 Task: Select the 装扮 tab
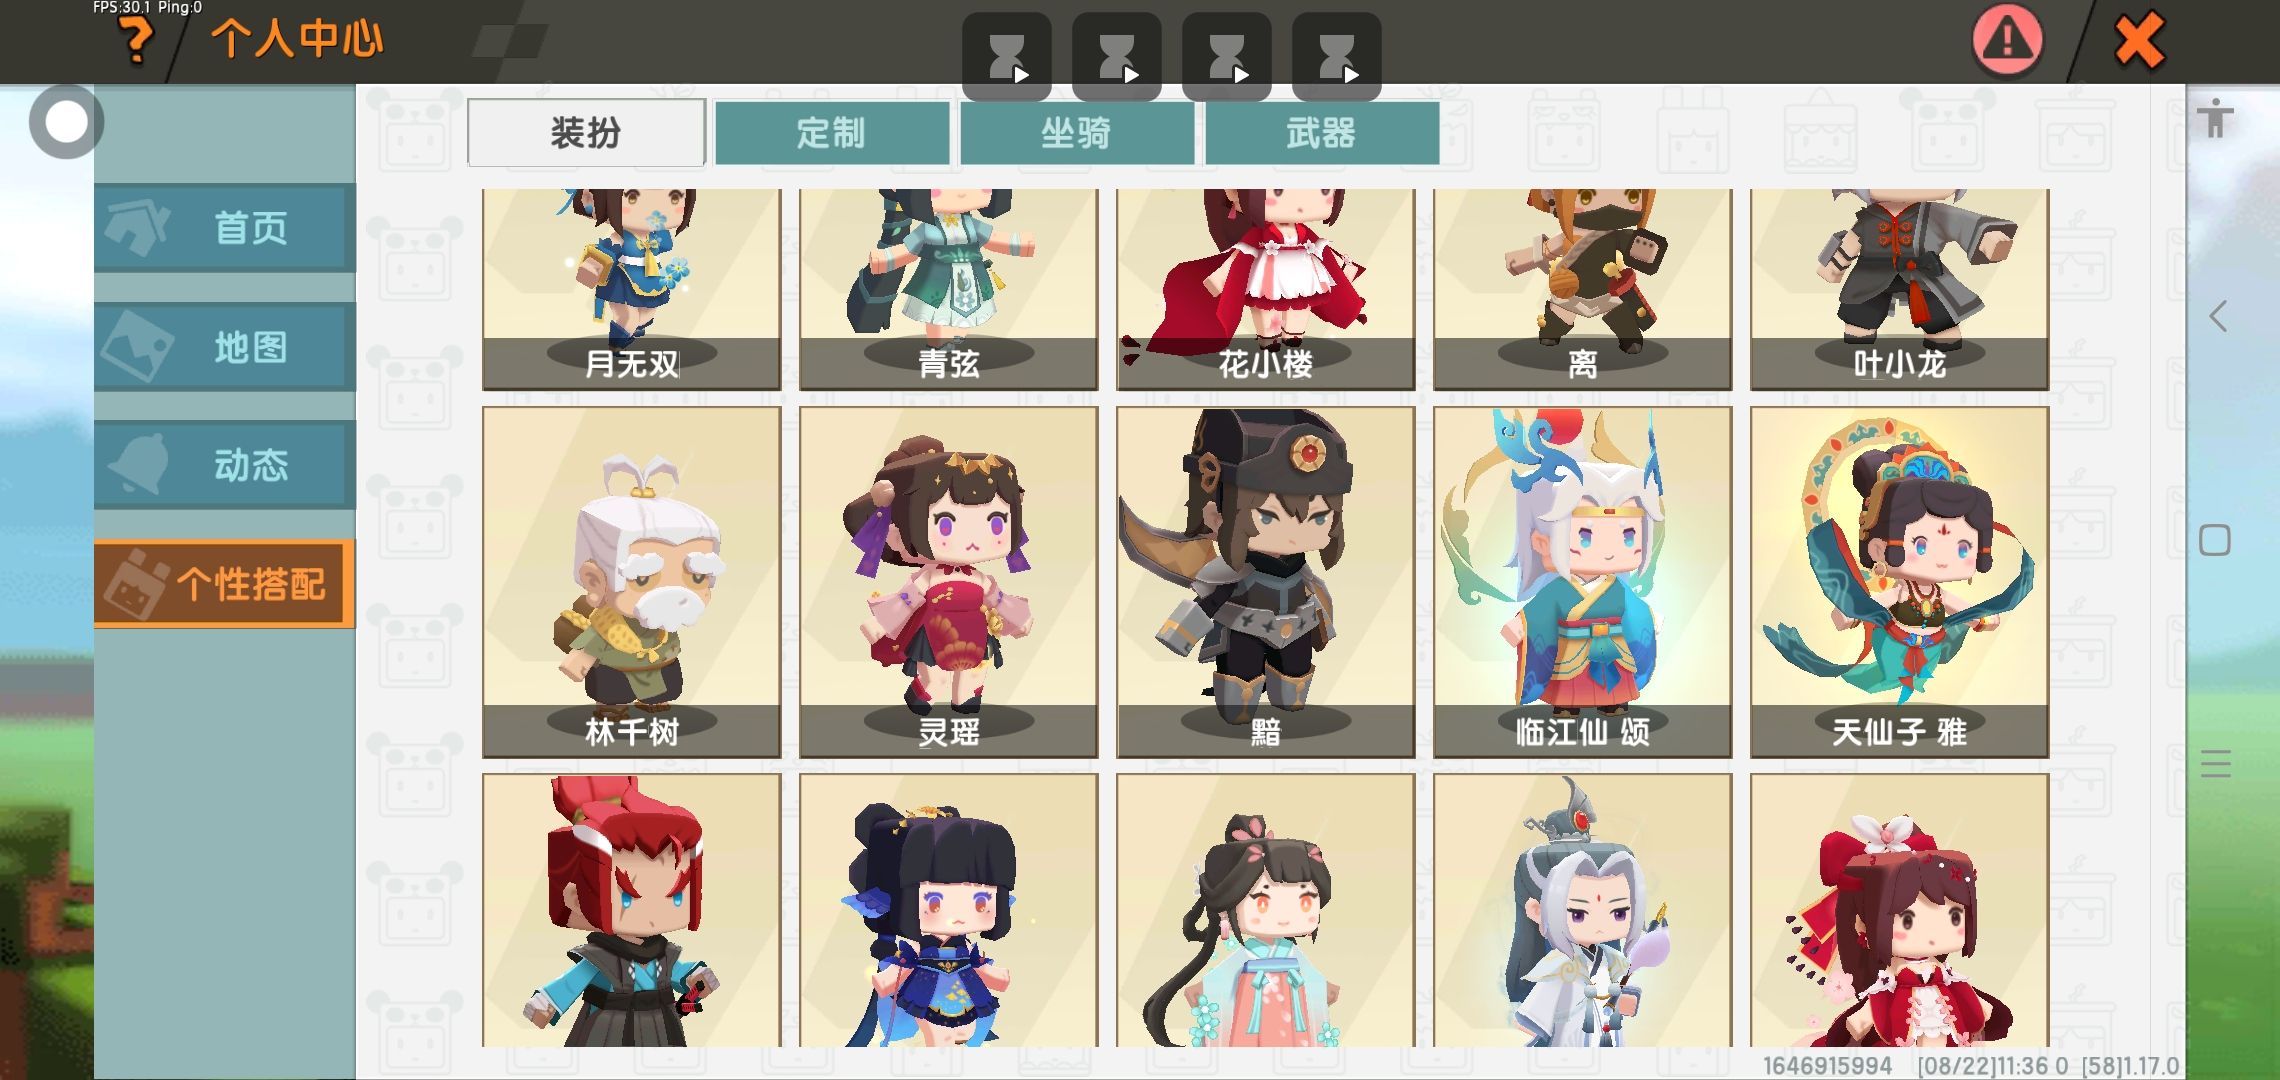586,132
